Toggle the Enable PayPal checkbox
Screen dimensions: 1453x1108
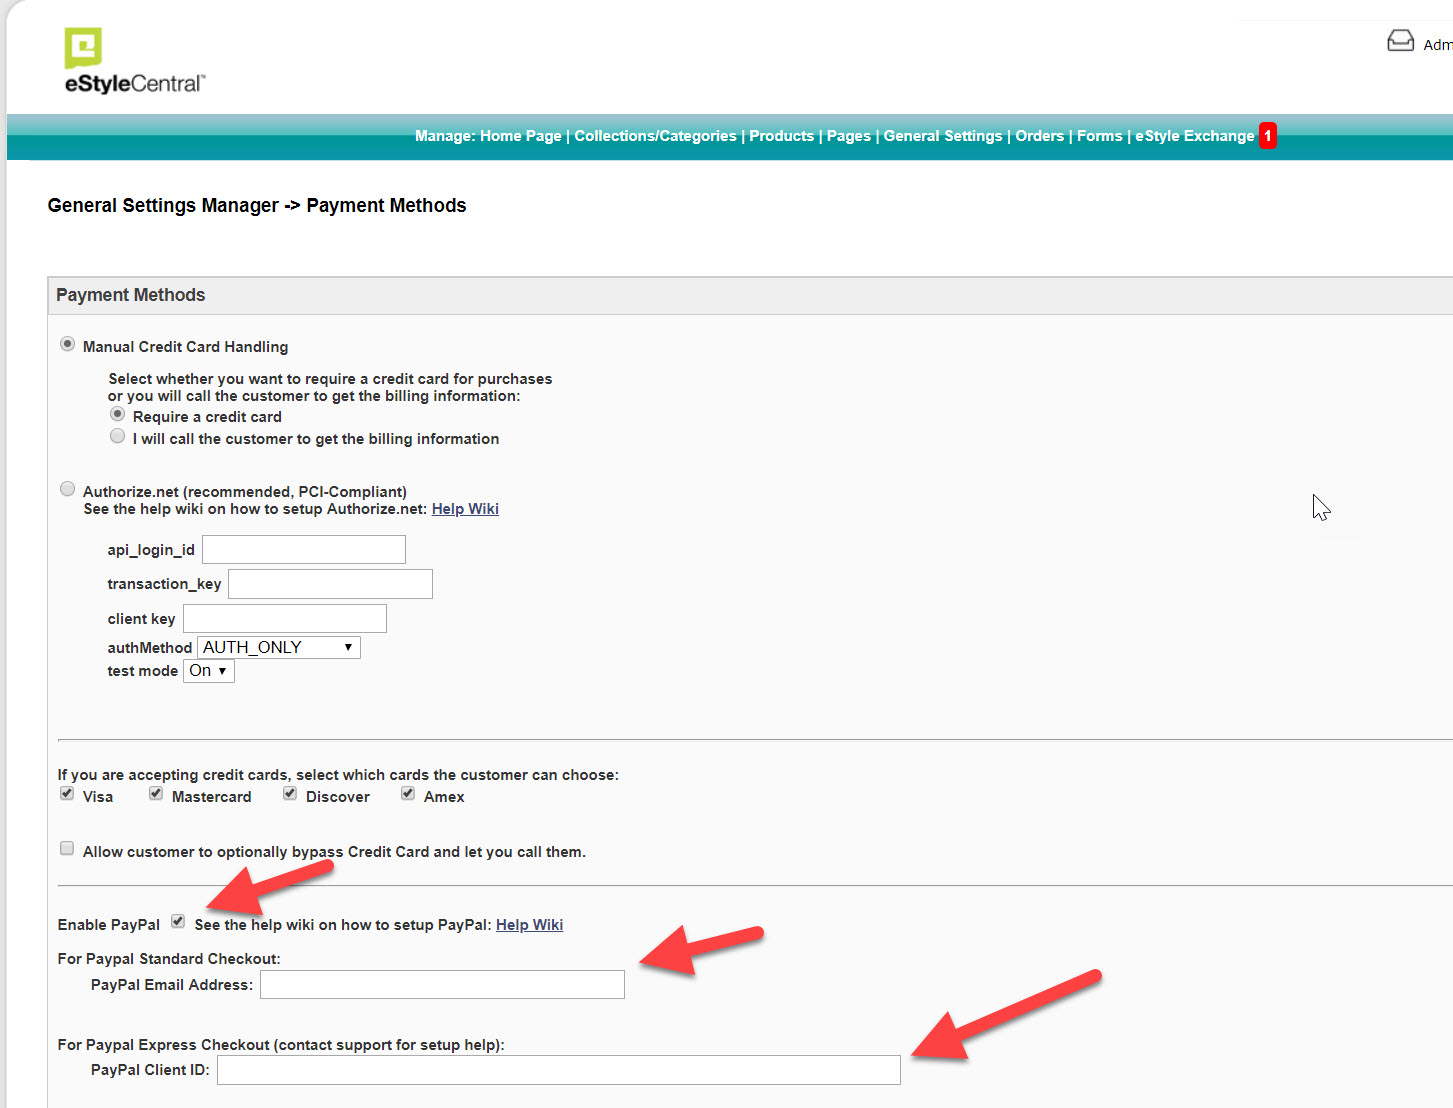point(178,922)
